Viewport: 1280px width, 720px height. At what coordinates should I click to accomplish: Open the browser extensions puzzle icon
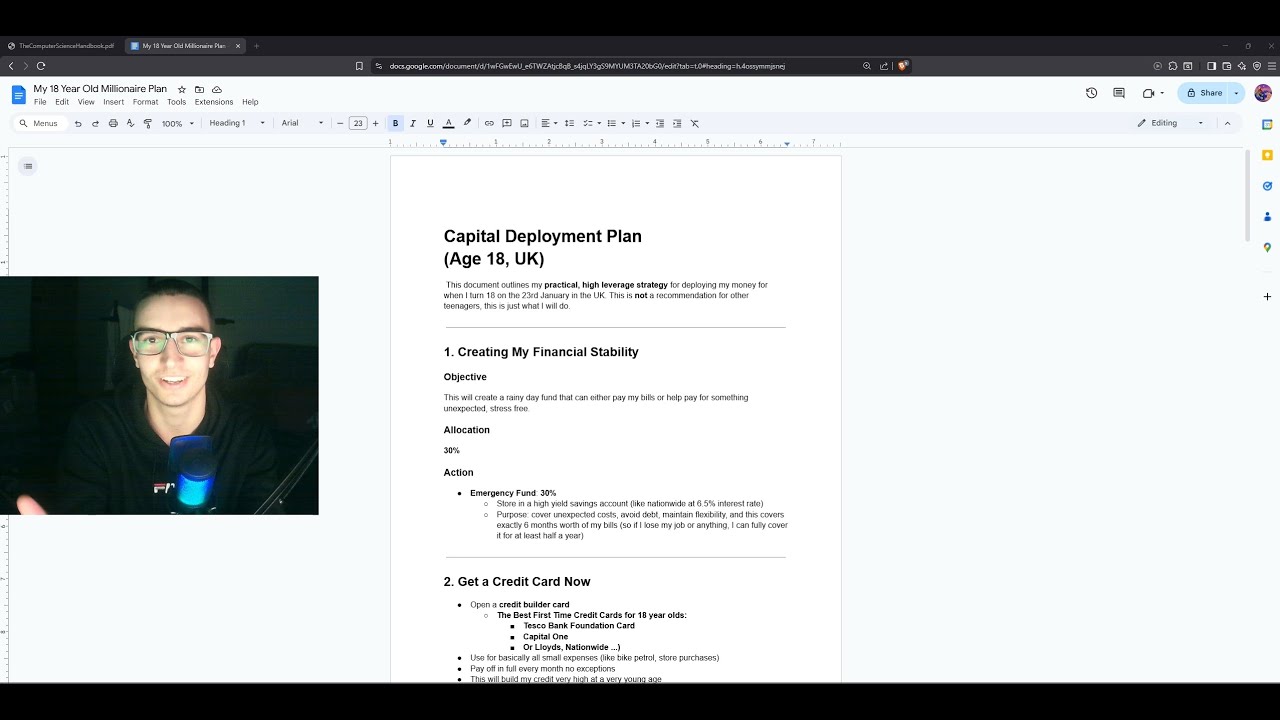point(1173,66)
